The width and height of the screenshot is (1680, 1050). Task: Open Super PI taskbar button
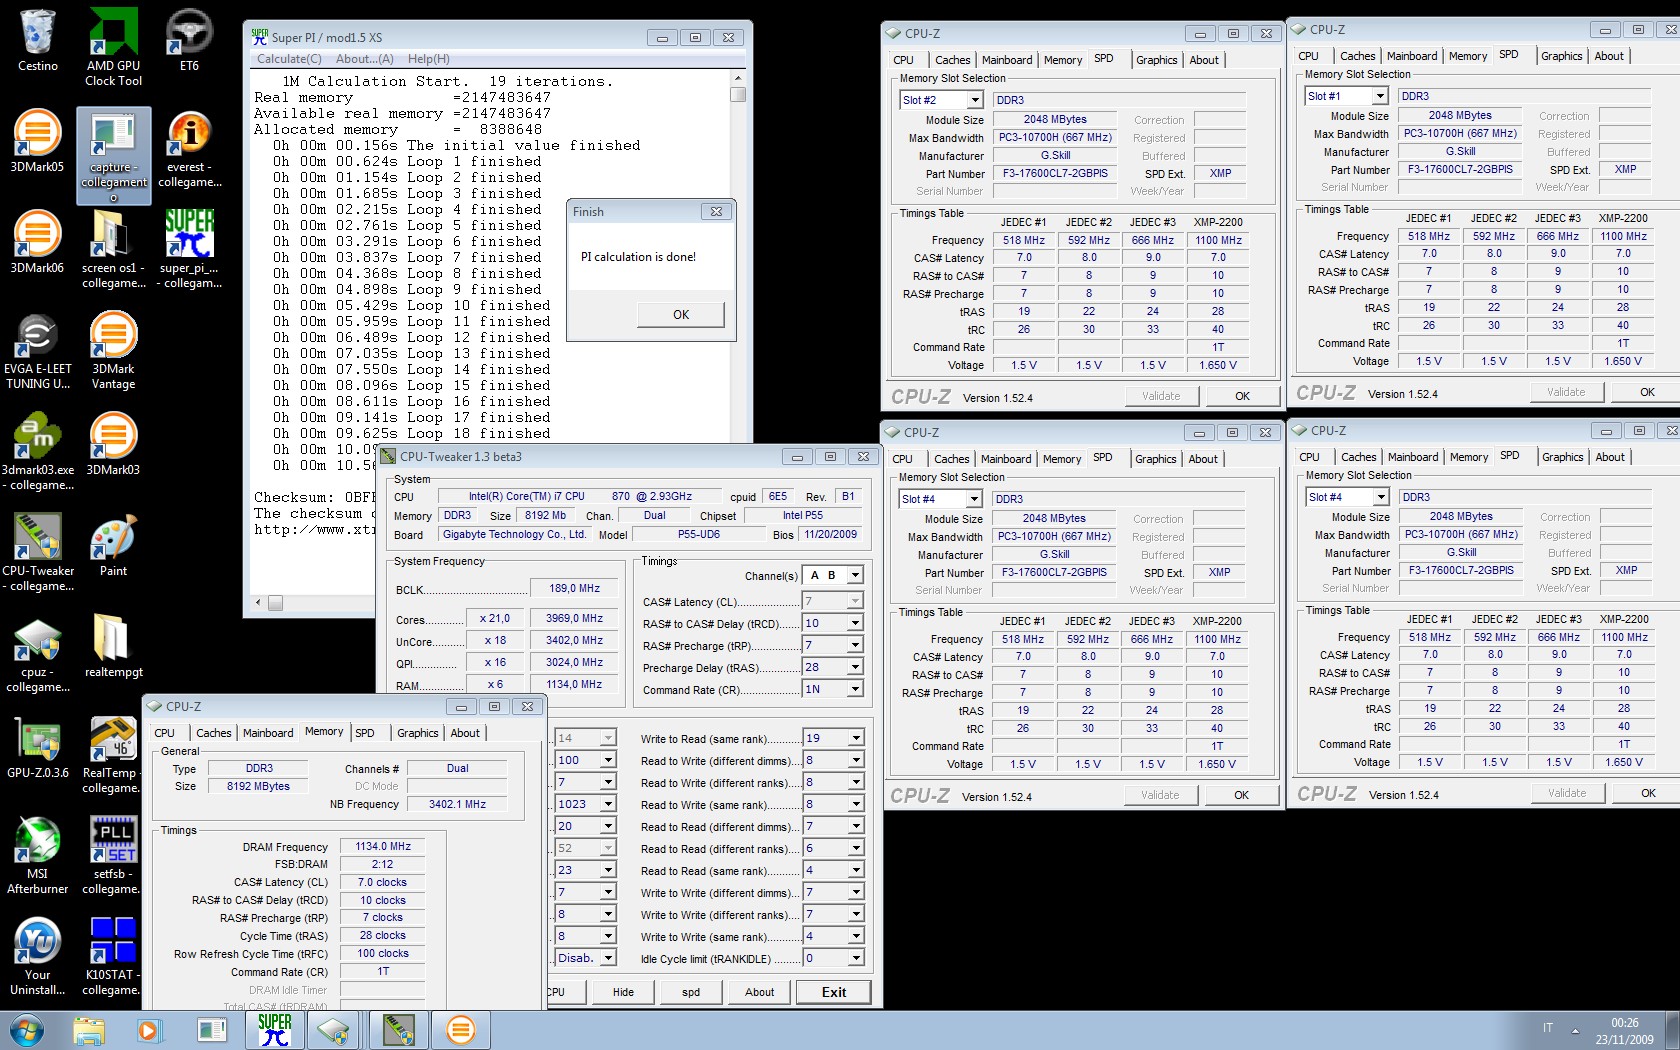pos(275,1030)
